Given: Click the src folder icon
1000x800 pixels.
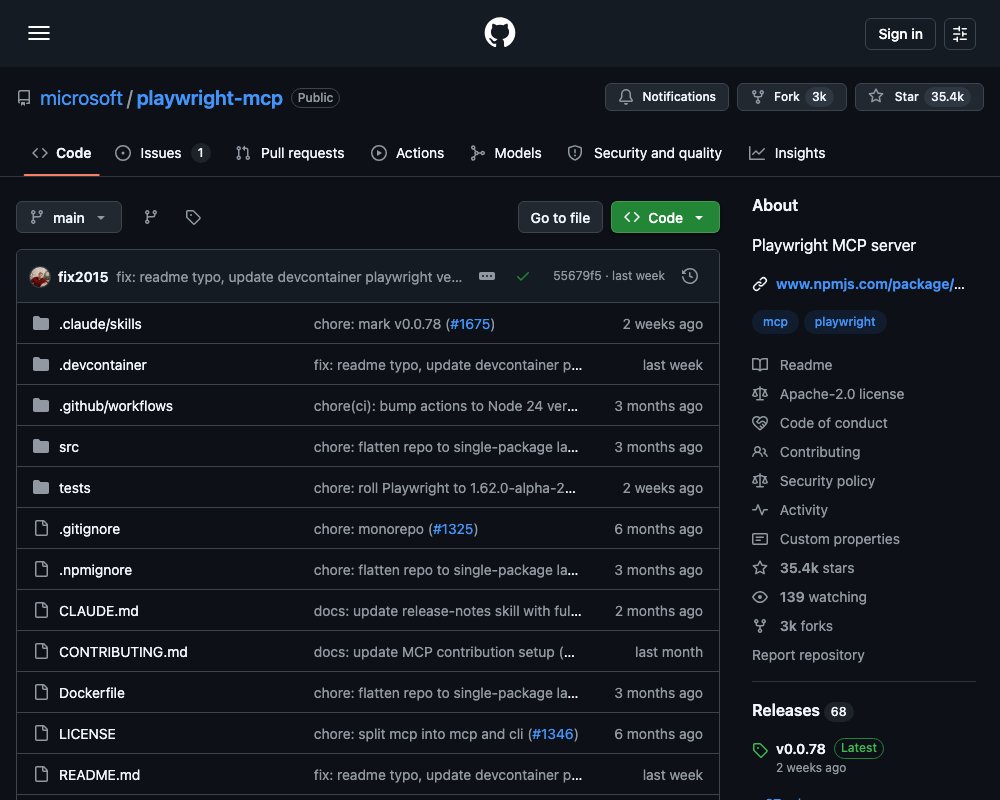Looking at the screenshot, I should 41,447.
